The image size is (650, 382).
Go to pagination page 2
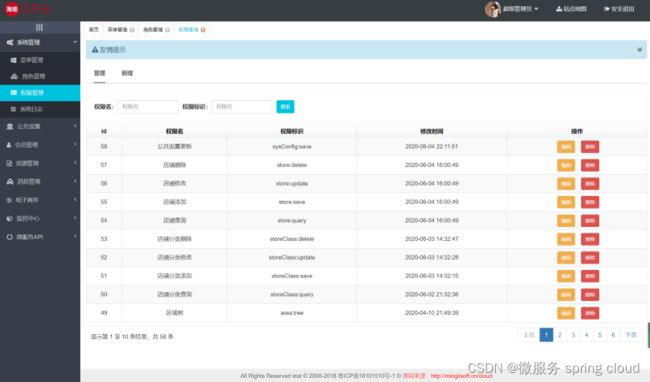point(560,335)
